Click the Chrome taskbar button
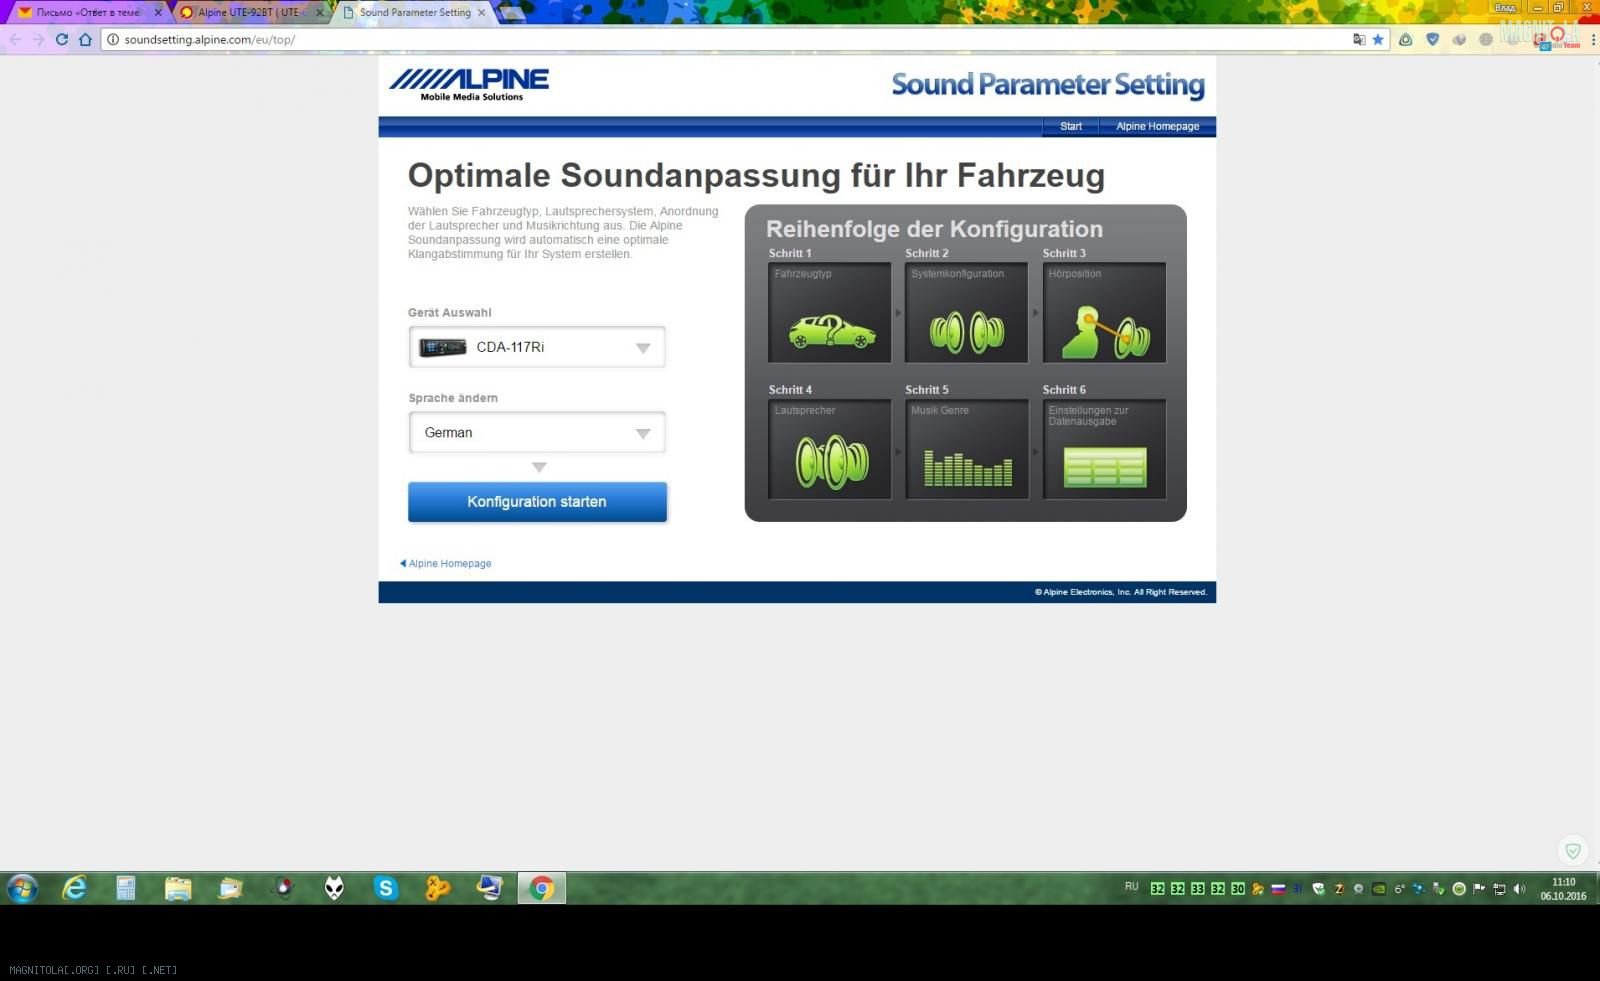The height and width of the screenshot is (981, 1600). point(542,887)
